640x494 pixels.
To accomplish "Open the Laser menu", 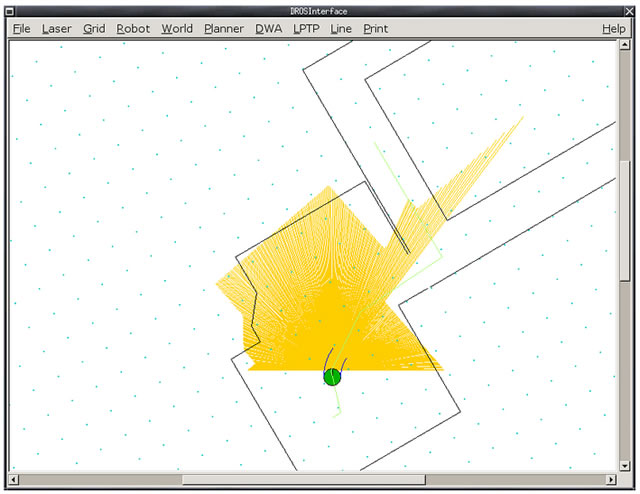I will point(57,29).
